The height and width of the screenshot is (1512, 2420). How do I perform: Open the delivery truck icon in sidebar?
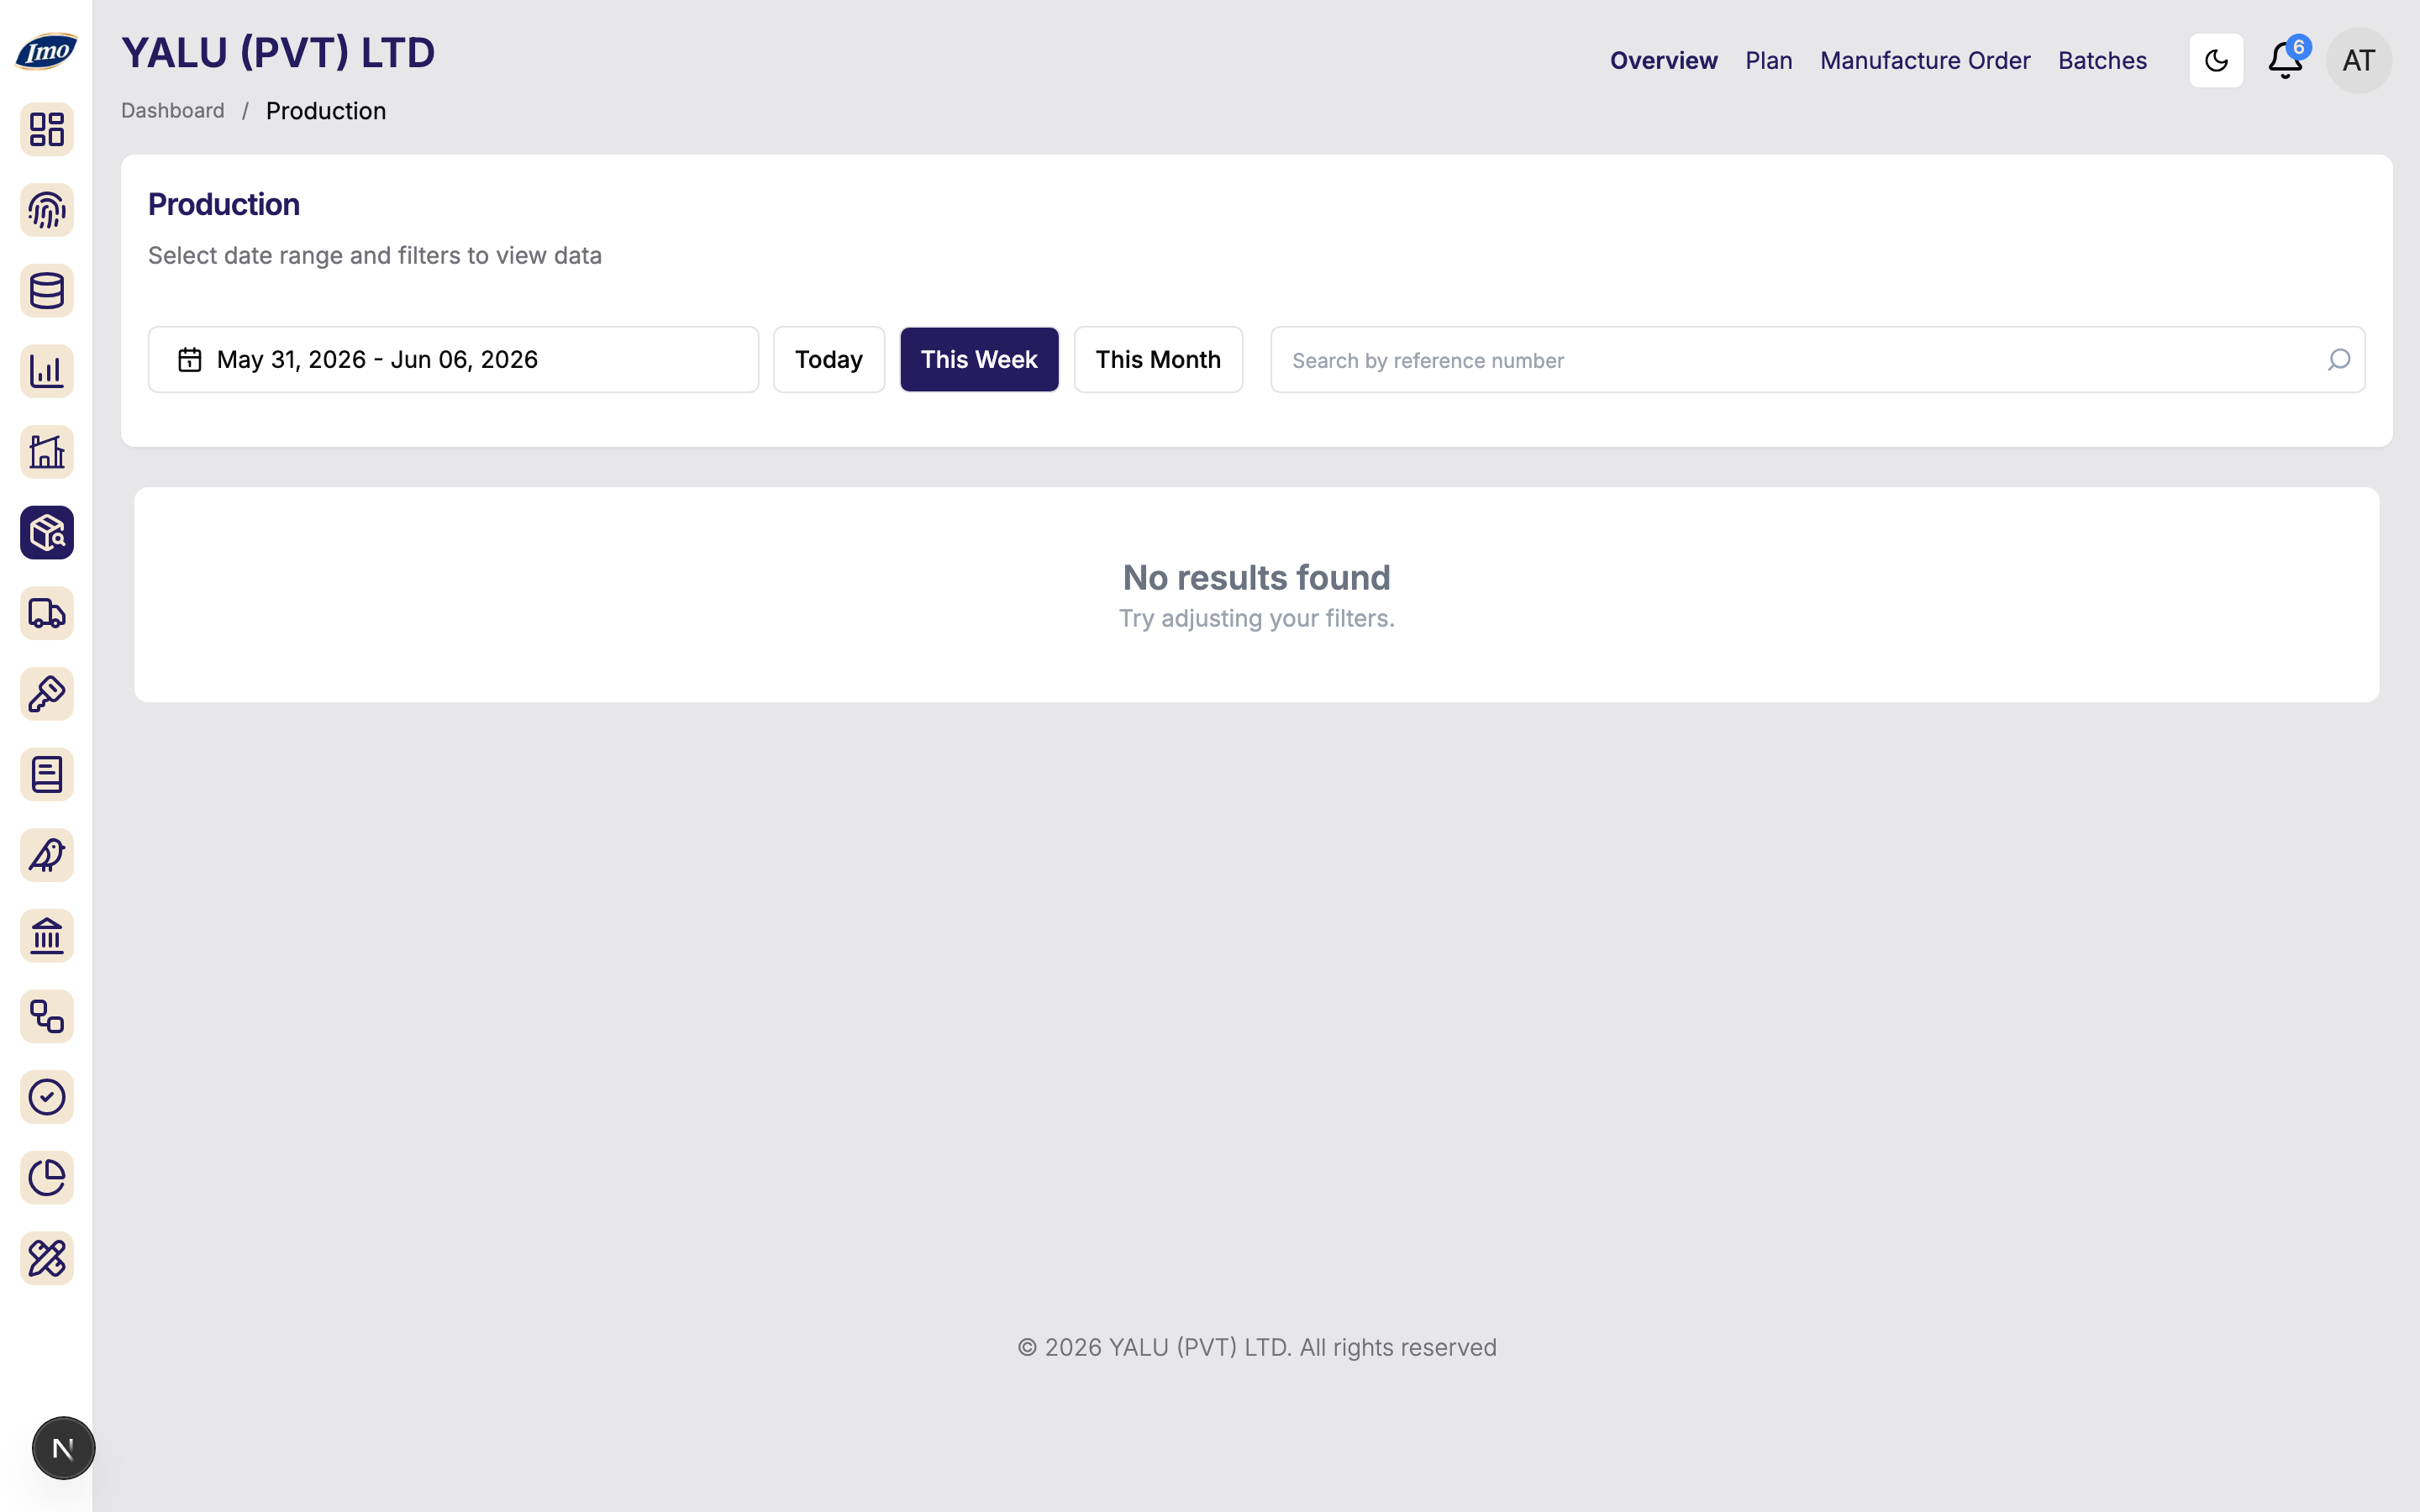click(47, 613)
